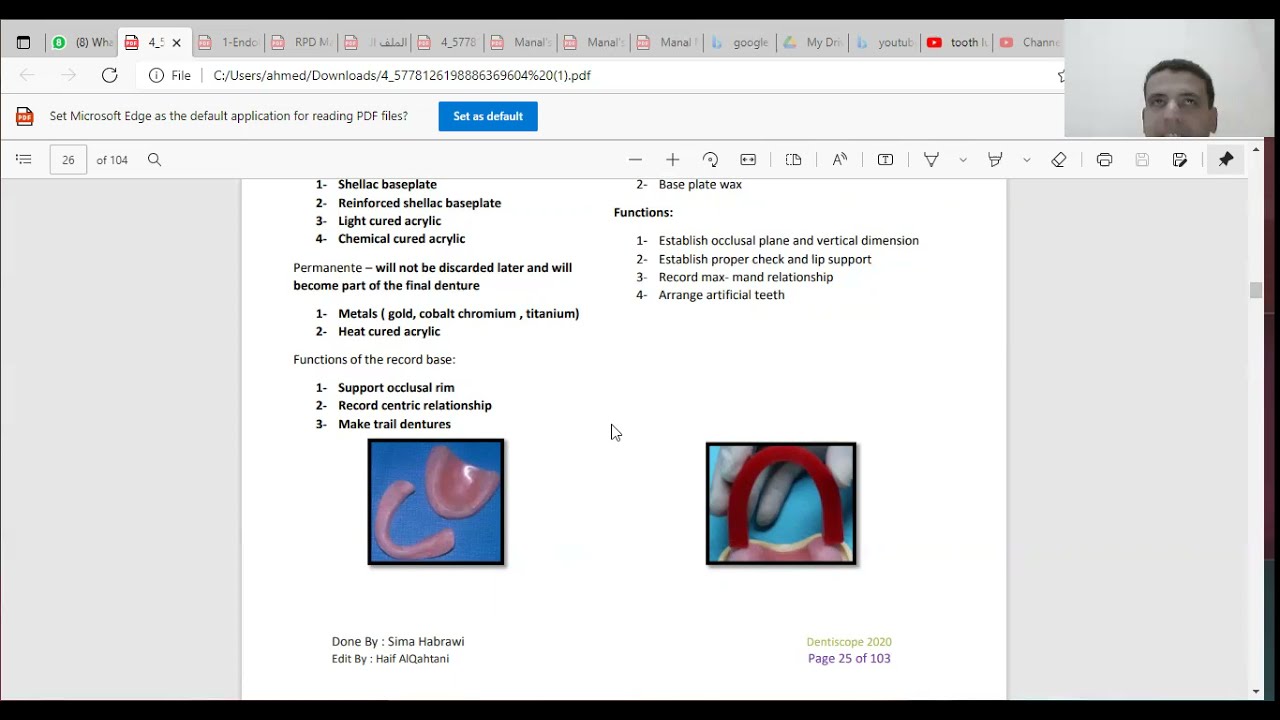Viewport: 1280px width, 720px height.
Task: Expand the Draw tool options dropdown
Action: click(963, 159)
